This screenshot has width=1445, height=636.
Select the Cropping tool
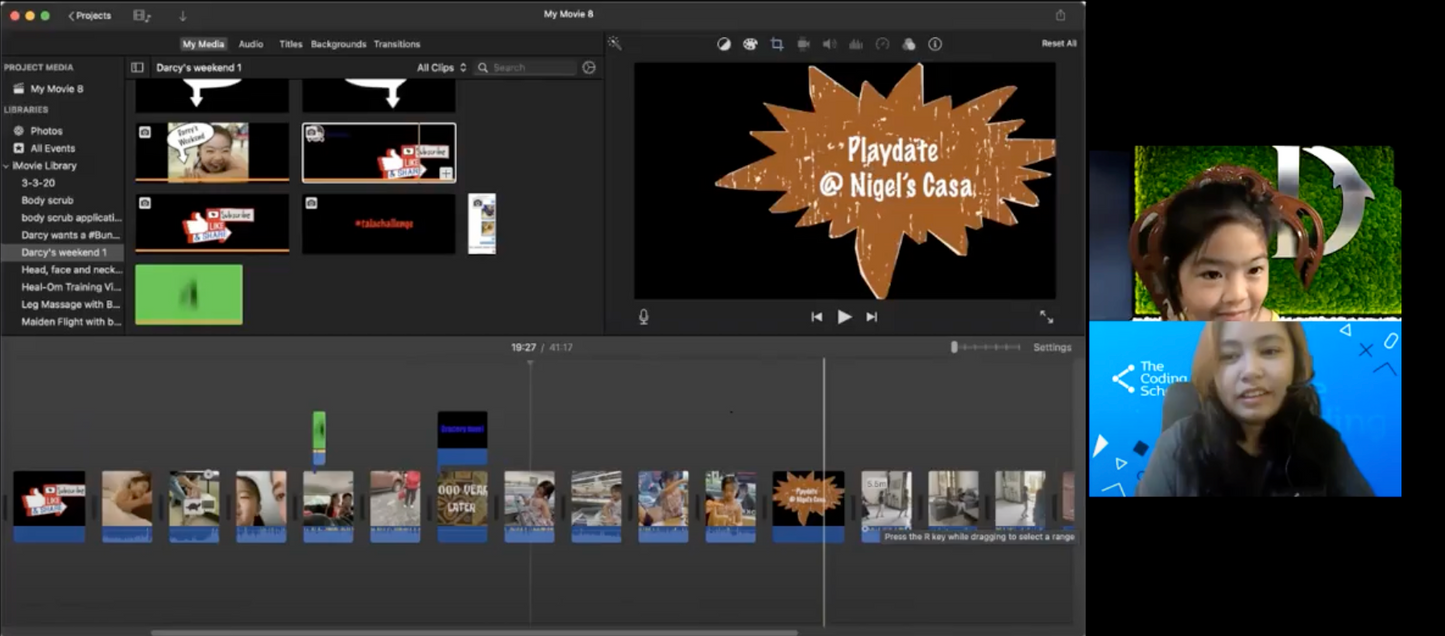coord(777,44)
